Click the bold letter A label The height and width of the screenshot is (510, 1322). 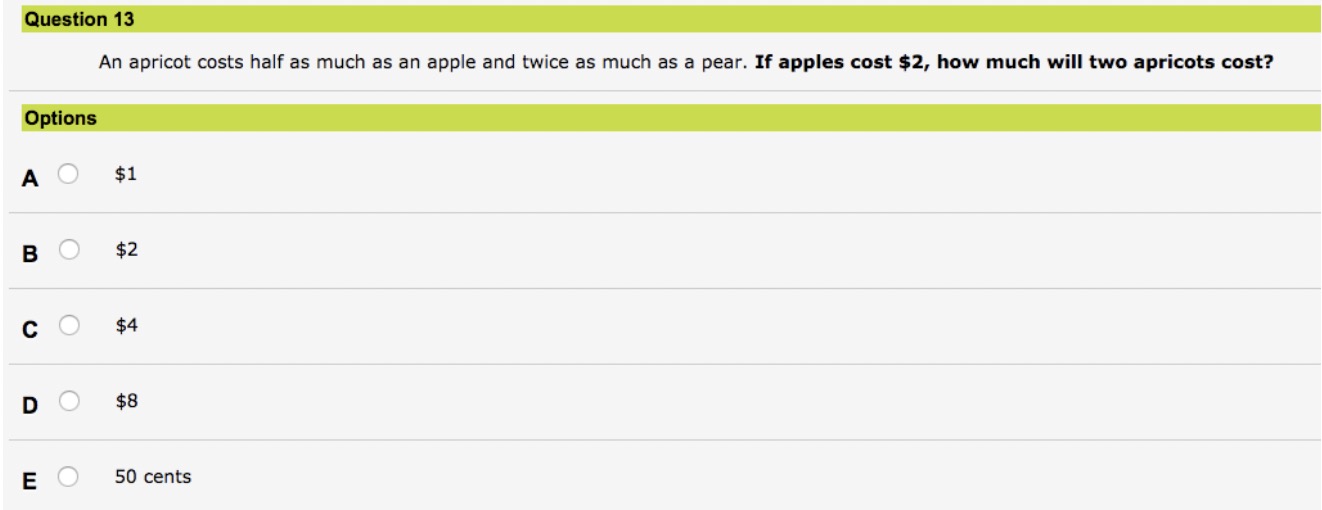30,179
